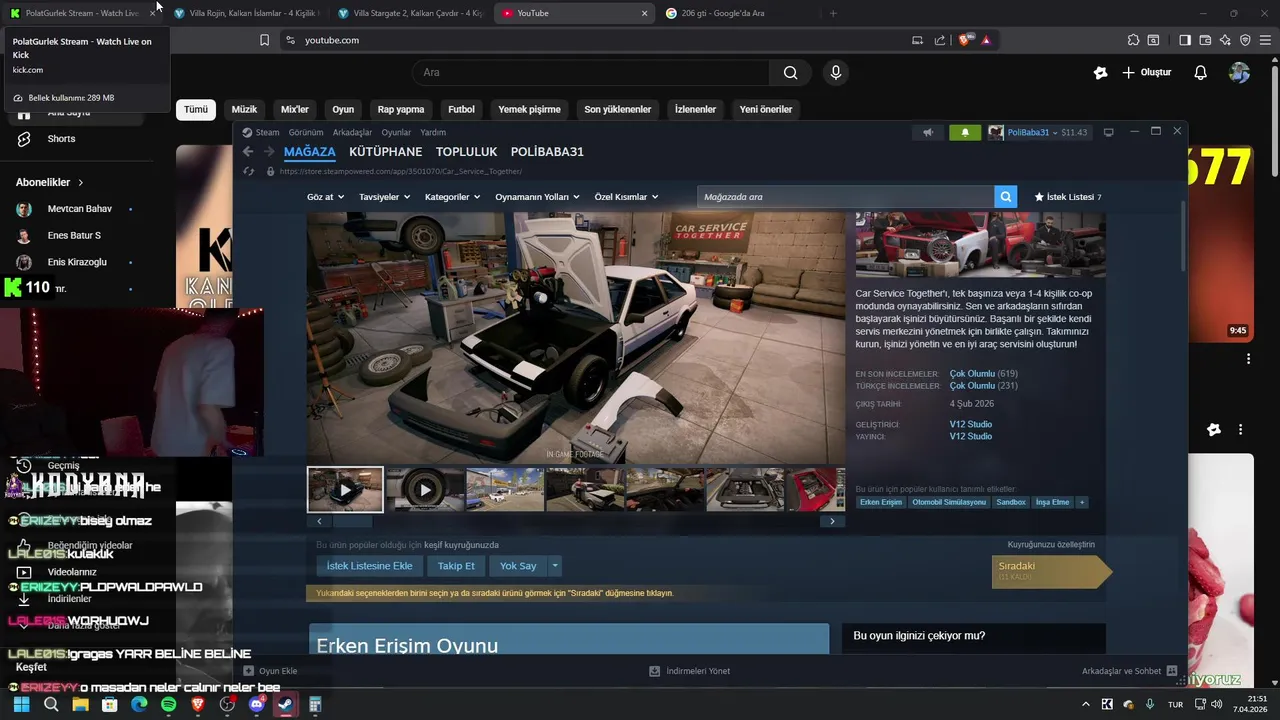This screenshot has width=1280, height=720.
Task: Click İstek Listesine Ekle button
Action: 369,566
